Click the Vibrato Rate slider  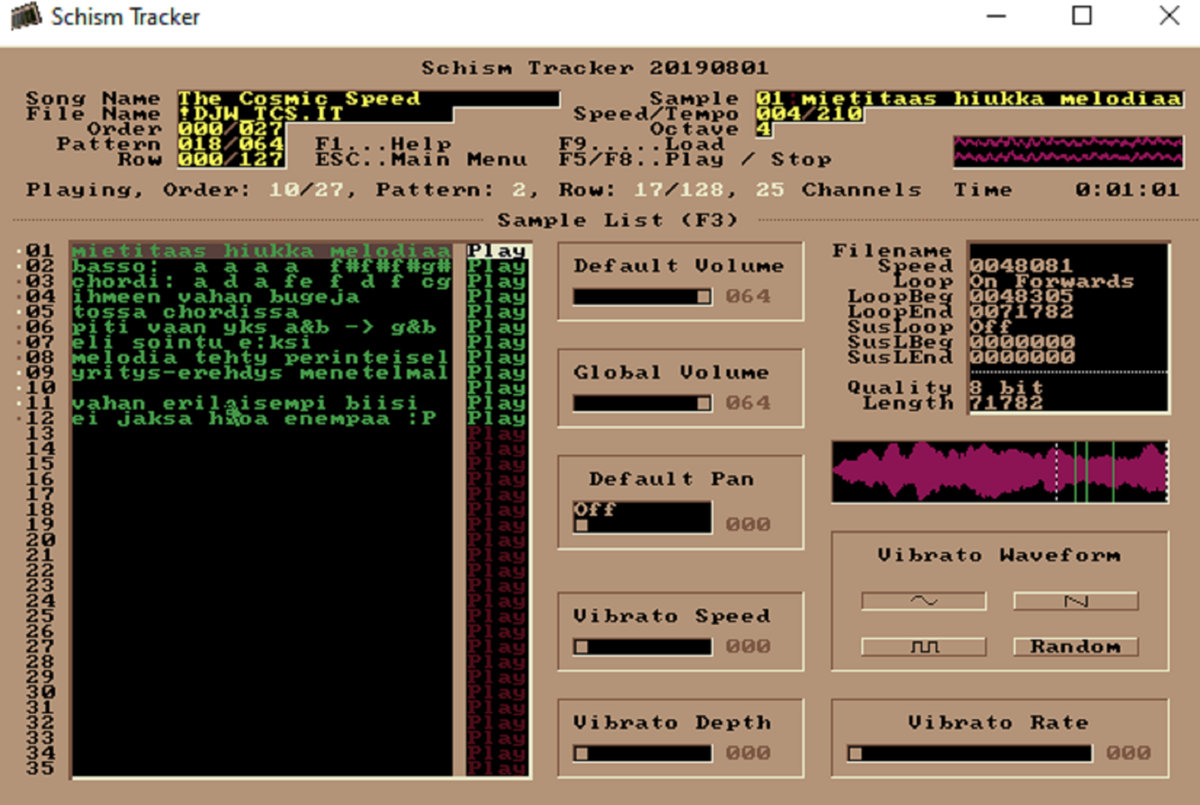point(968,753)
